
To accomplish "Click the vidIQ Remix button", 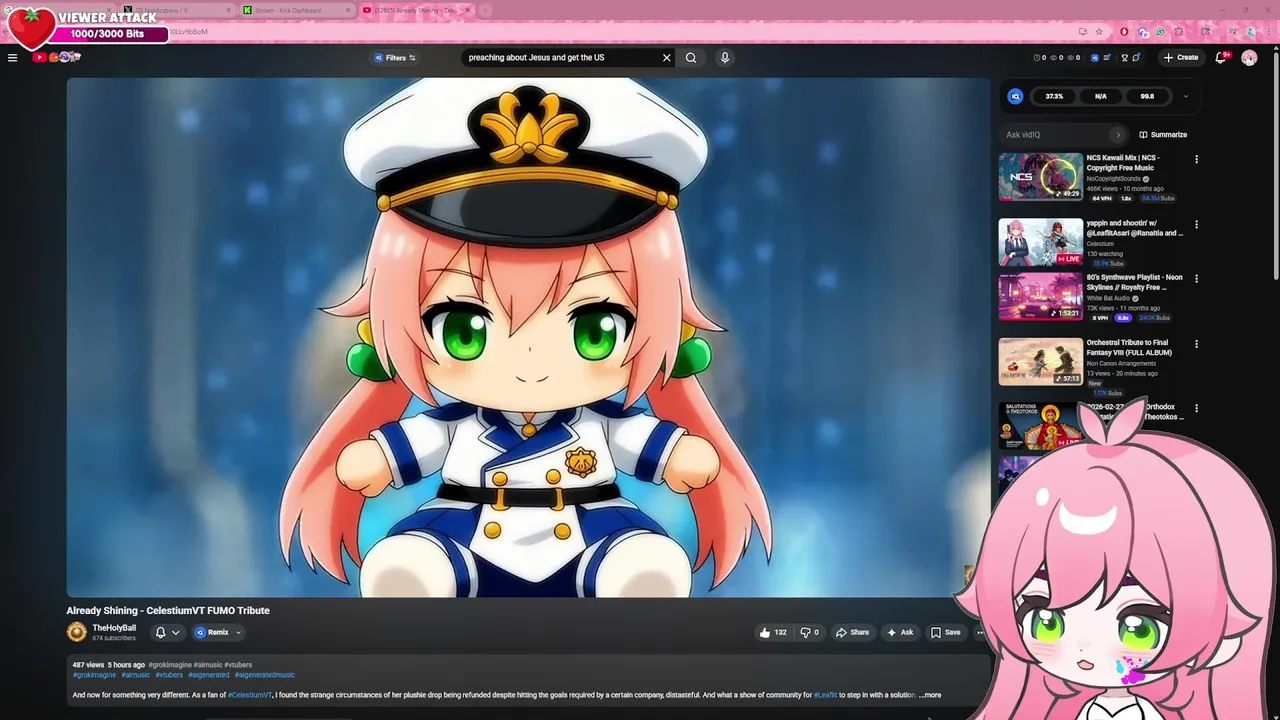I will (212, 632).
